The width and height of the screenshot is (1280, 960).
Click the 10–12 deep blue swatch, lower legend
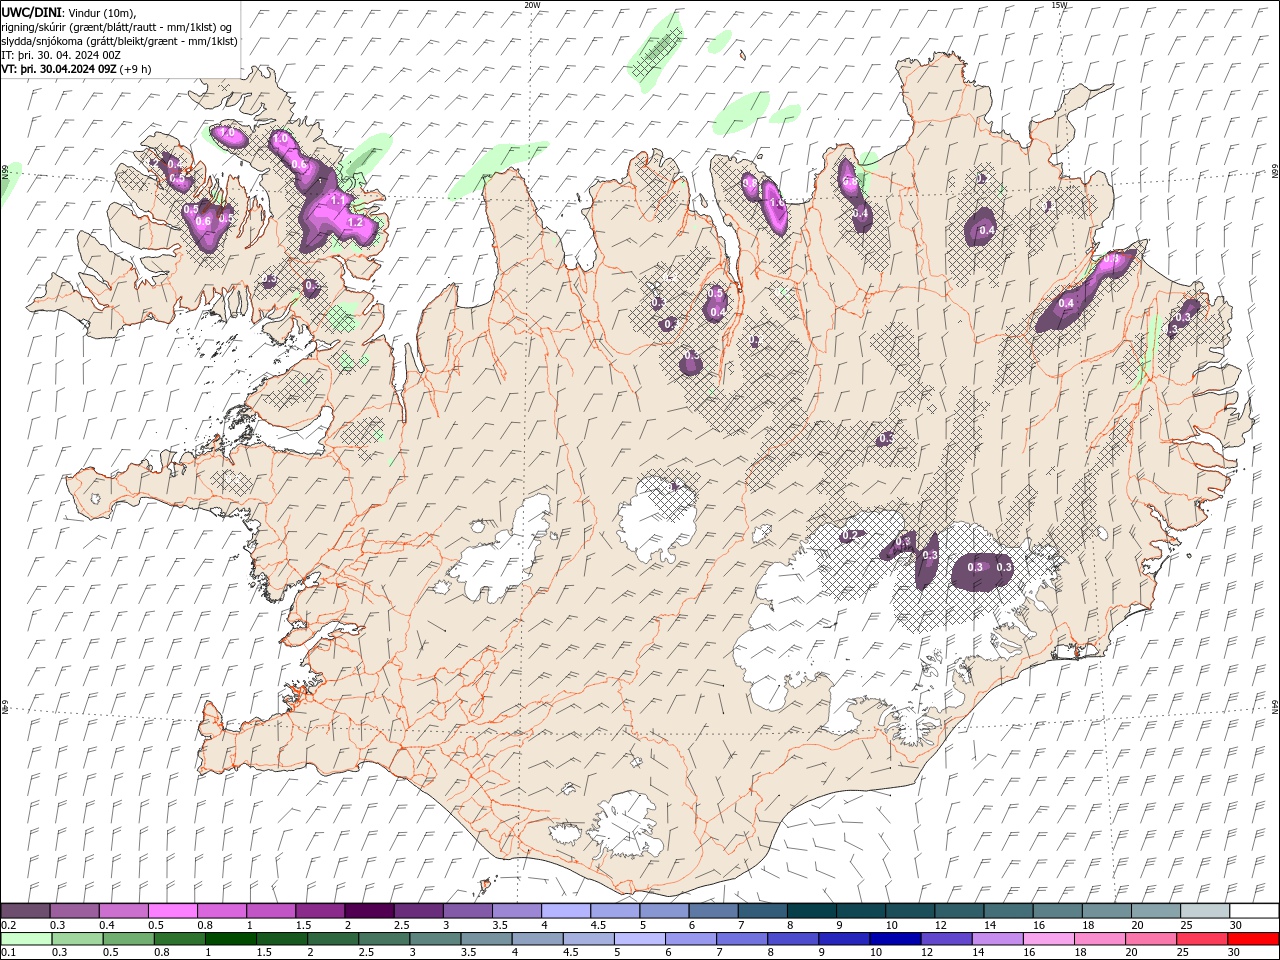pyautogui.click(x=895, y=939)
